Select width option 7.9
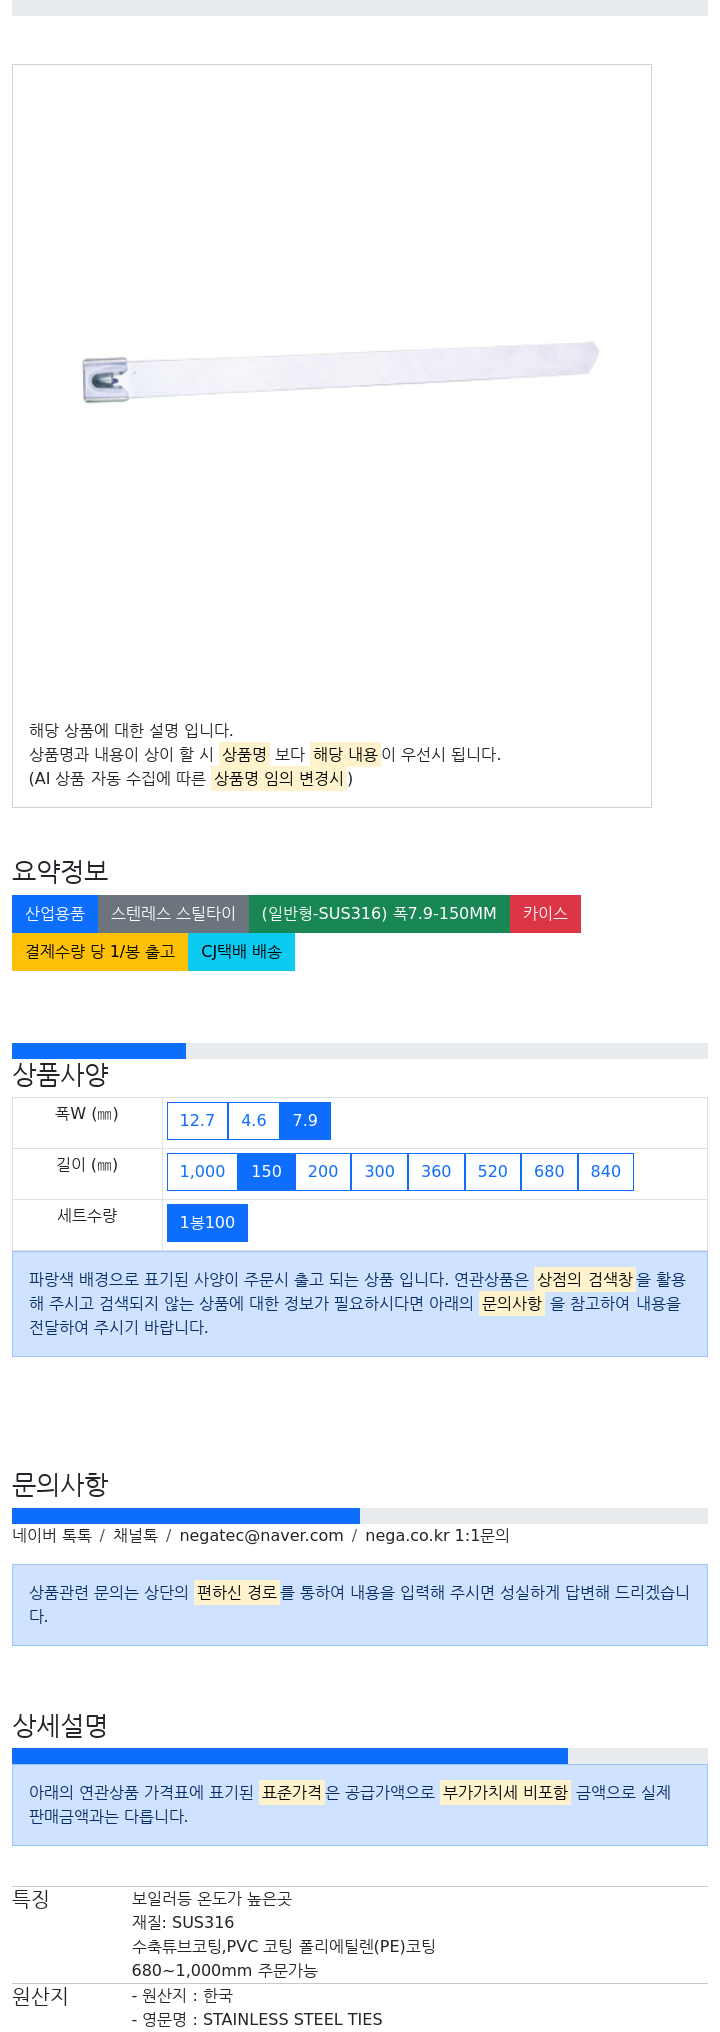 [305, 1121]
